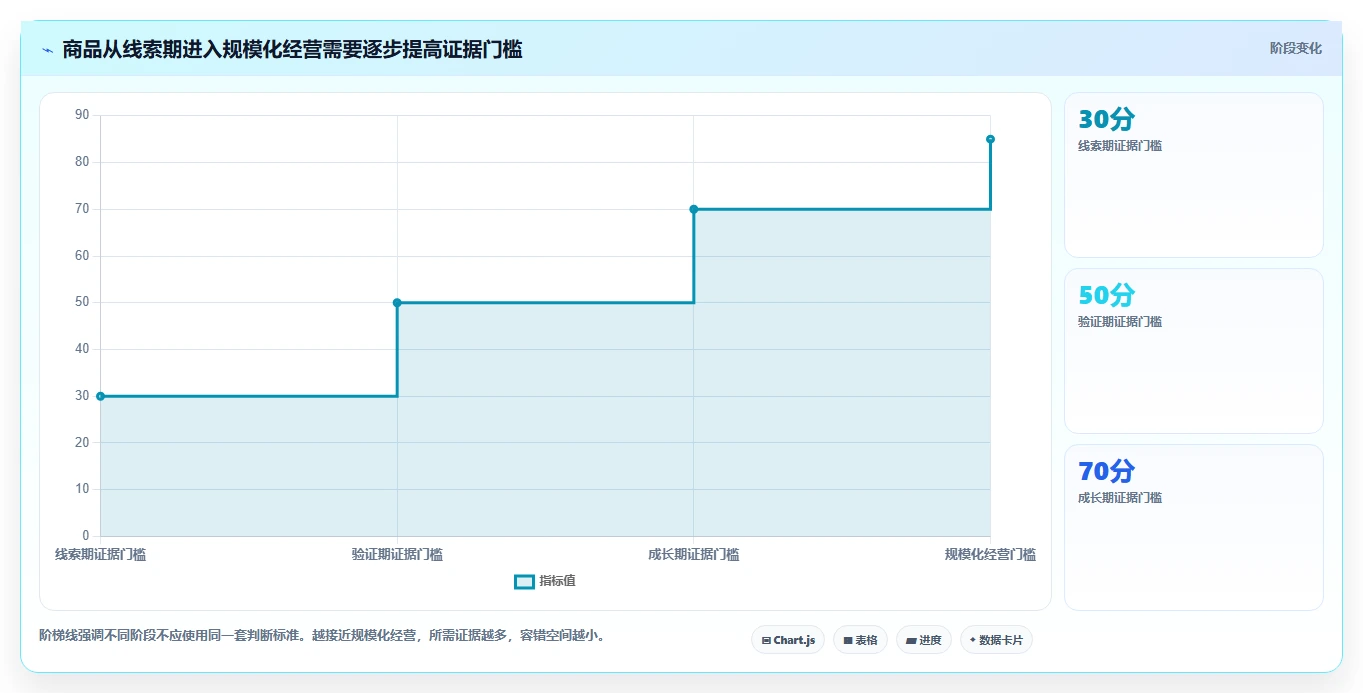Image resolution: width=1363 pixels, height=693 pixels.
Task: Click the data point at value 85
Action: pyautogui.click(x=990, y=139)
